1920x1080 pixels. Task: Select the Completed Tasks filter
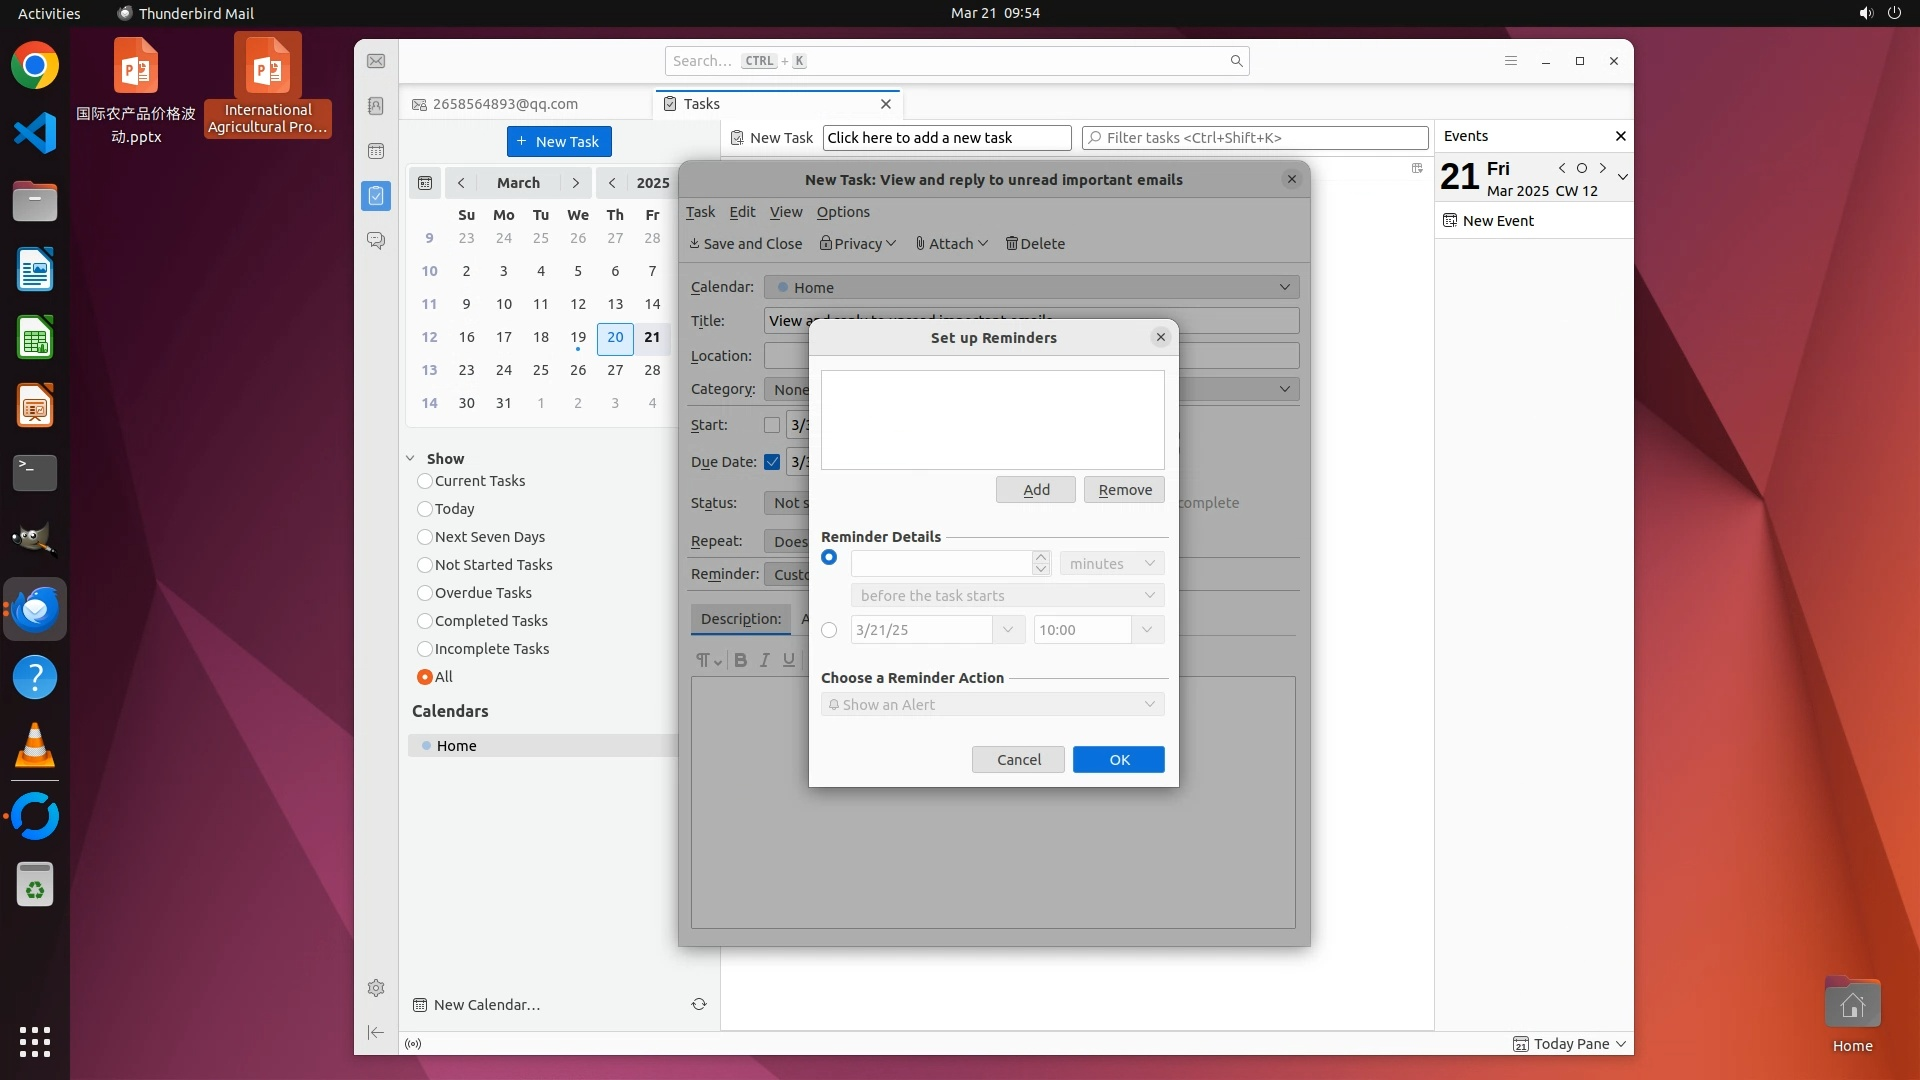coord(425,621)
